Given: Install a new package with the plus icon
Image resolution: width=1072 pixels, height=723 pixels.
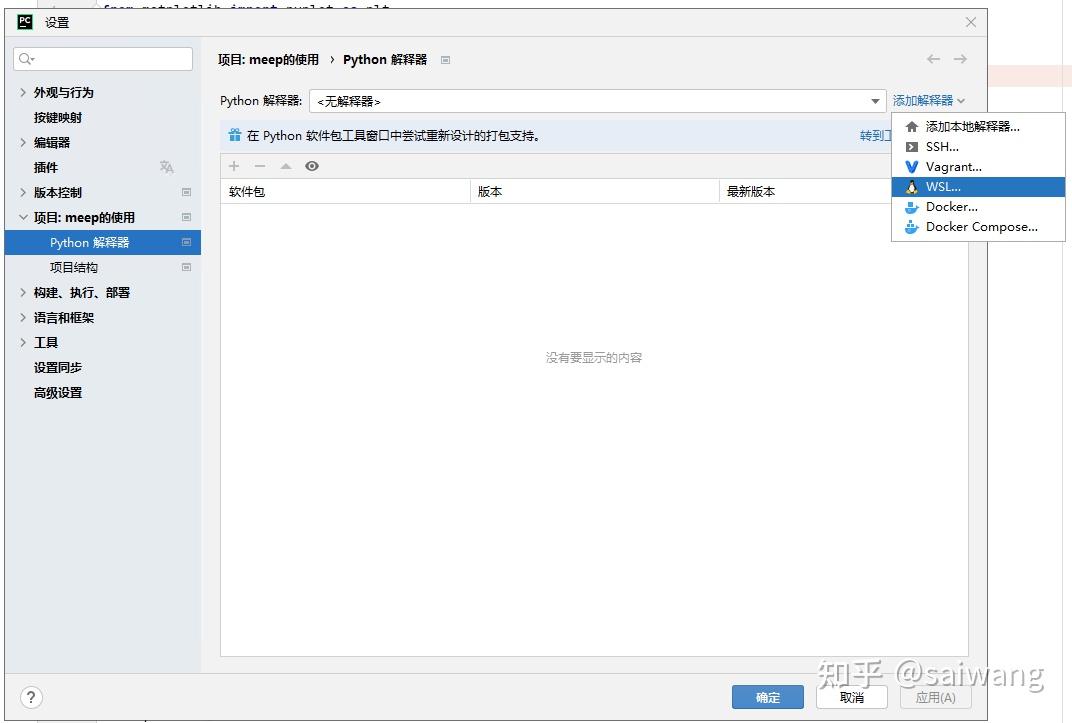Looking at the screenshot, I should (233, 166).
